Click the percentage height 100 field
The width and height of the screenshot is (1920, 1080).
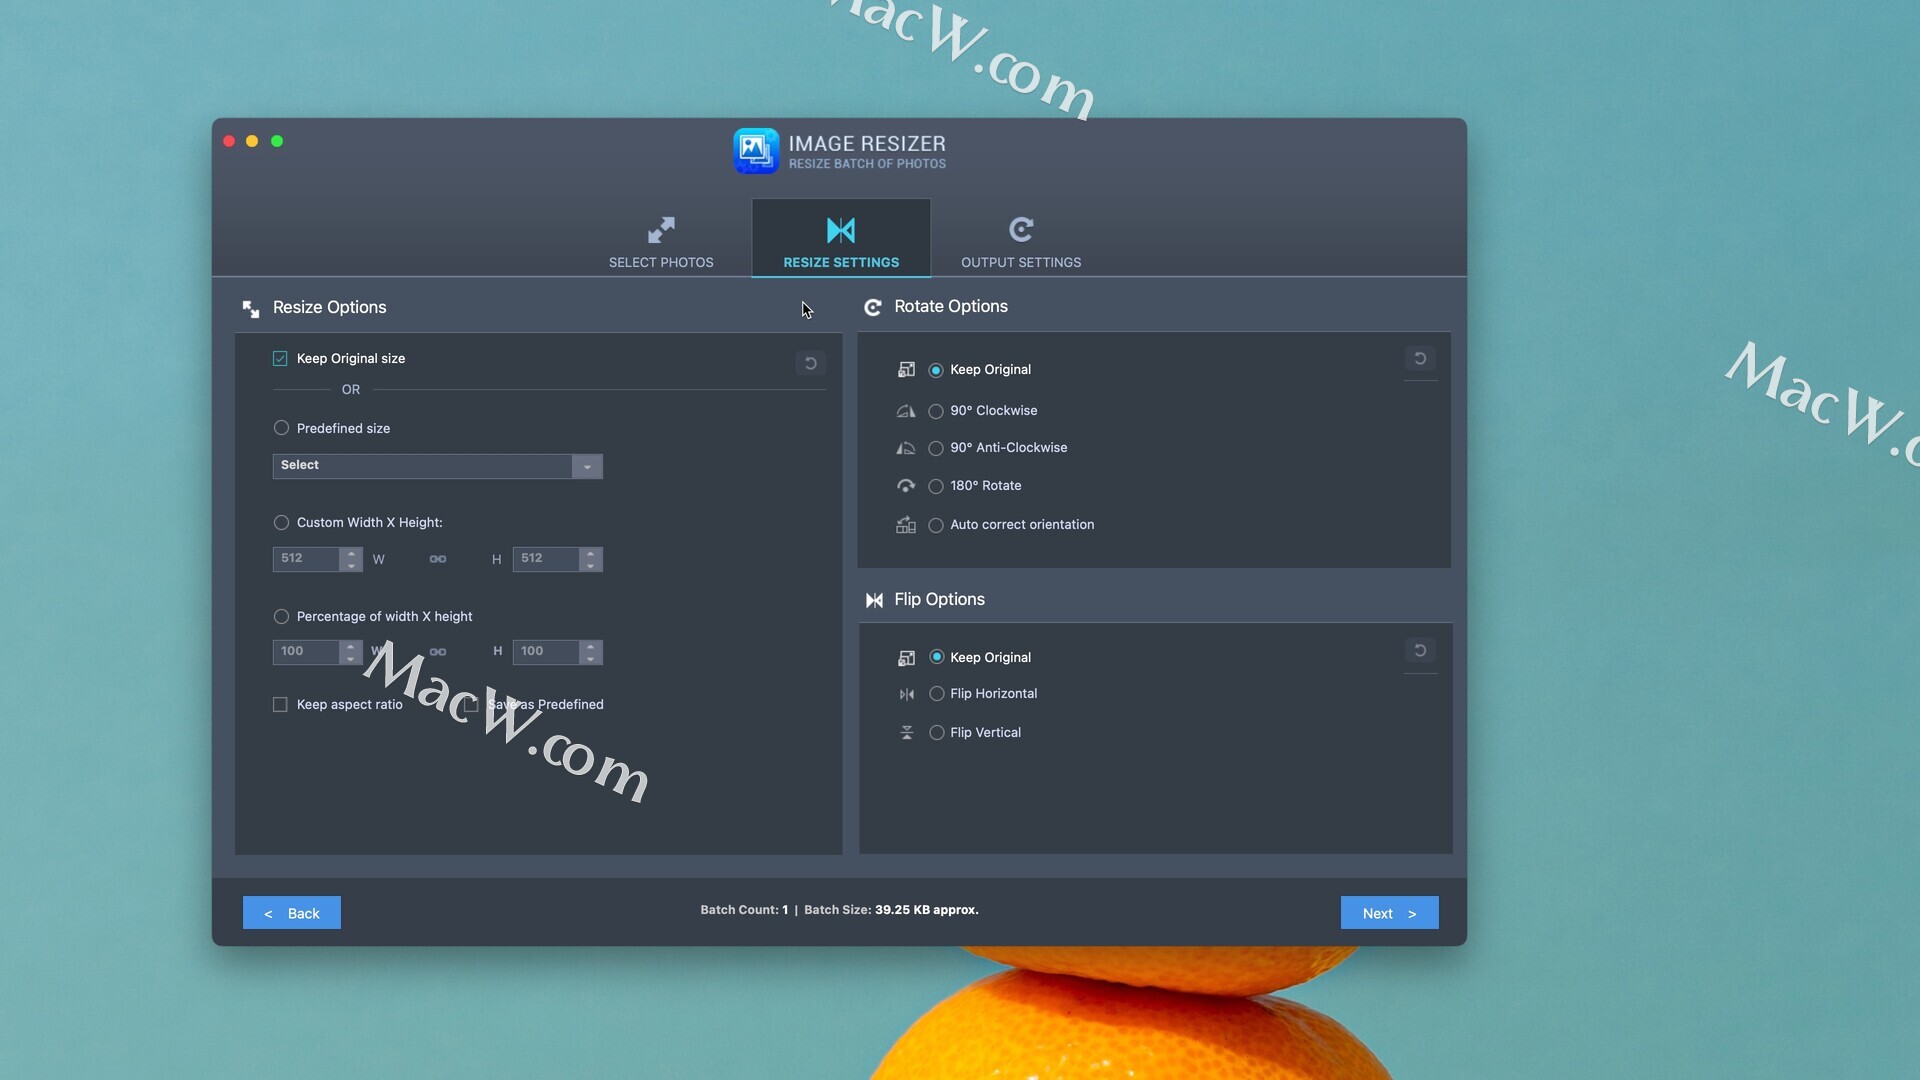pos(546,652)
